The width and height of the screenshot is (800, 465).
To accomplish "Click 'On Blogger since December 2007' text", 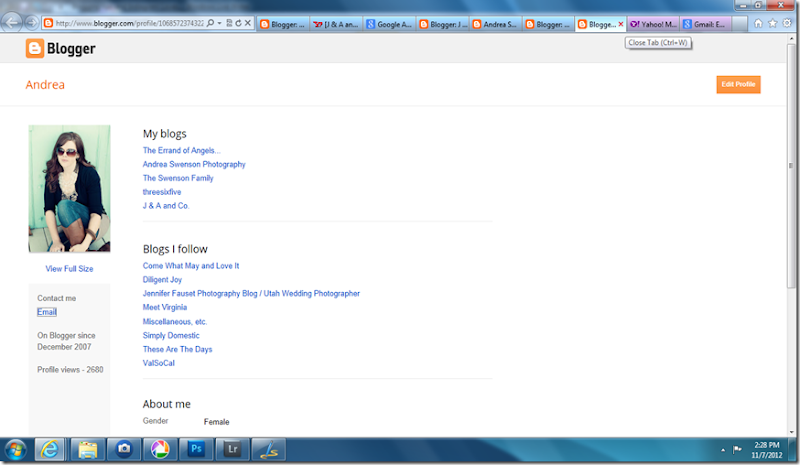I will pyautogui.click(x=66, y=340).
